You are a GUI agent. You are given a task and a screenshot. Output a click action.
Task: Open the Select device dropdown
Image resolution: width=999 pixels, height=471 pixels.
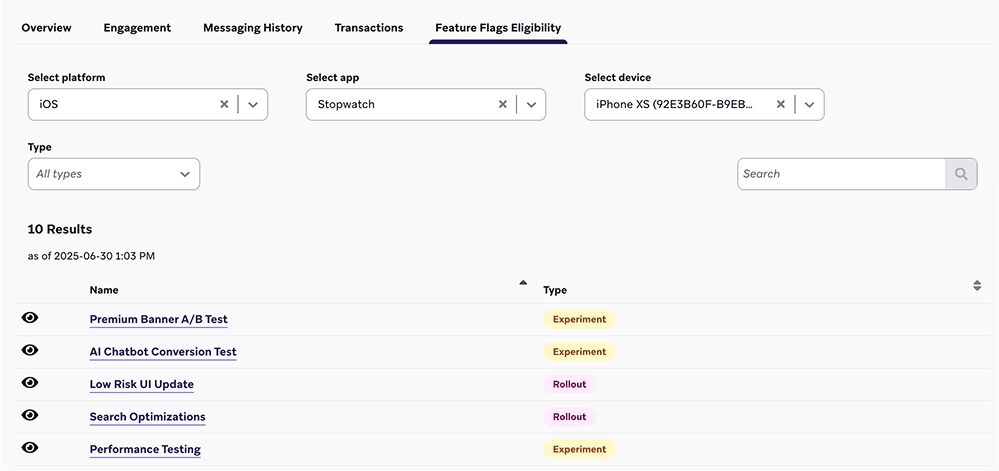(809, 104)
